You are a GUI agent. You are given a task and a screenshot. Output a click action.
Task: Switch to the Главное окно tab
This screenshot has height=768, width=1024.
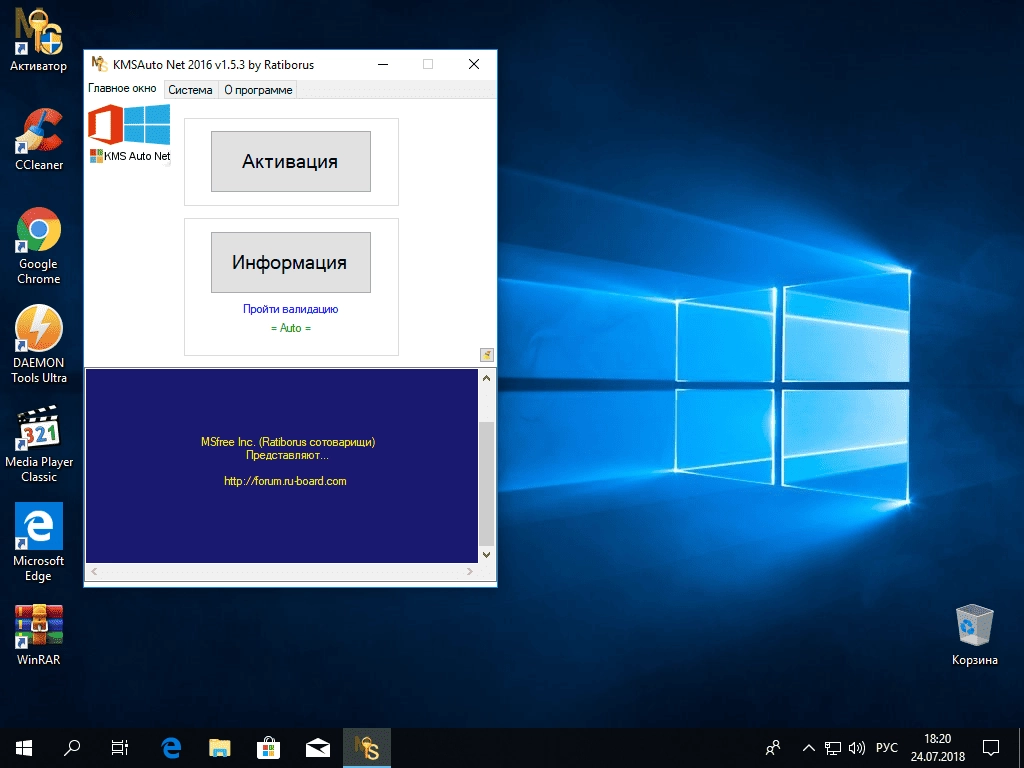(x=122, y=88)
